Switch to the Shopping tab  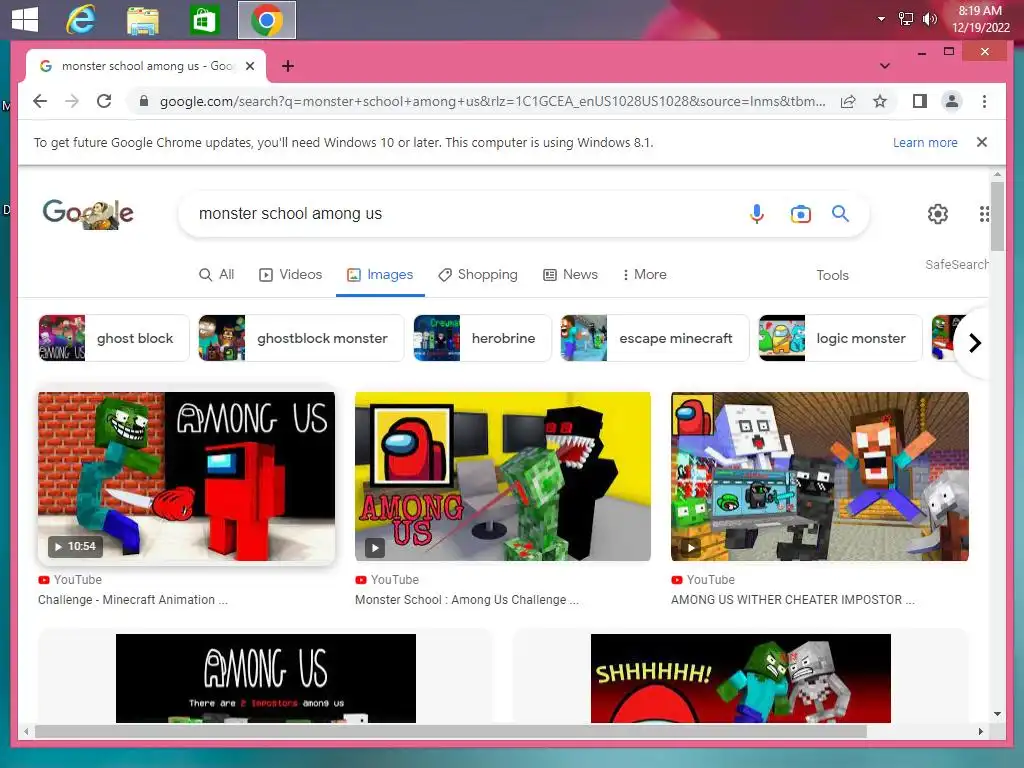(478, 275)
